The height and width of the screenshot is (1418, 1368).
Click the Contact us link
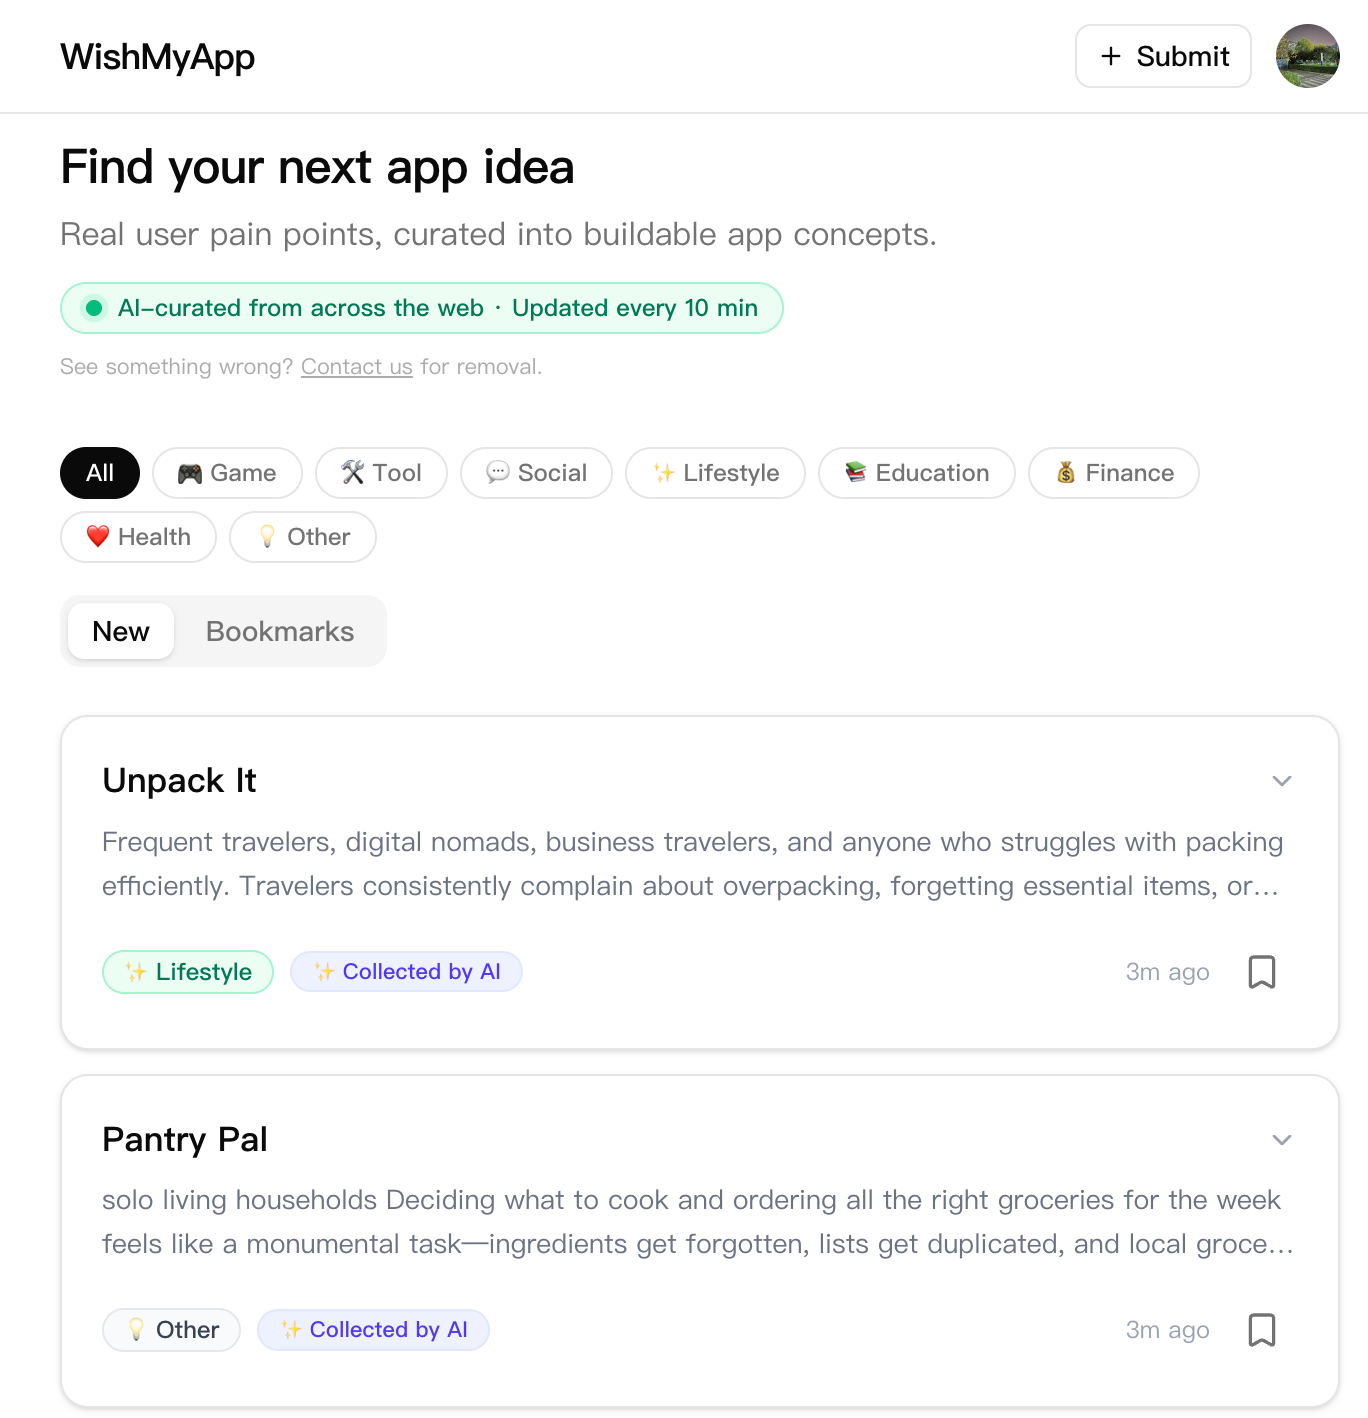(356, 367)
